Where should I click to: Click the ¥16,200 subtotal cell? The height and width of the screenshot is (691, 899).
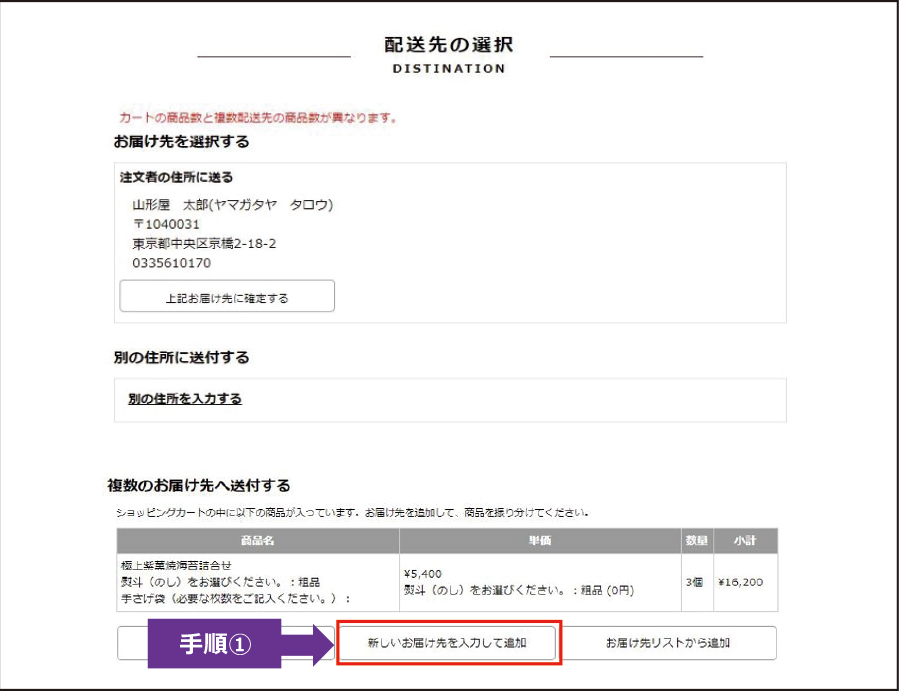tap(743, 582)
